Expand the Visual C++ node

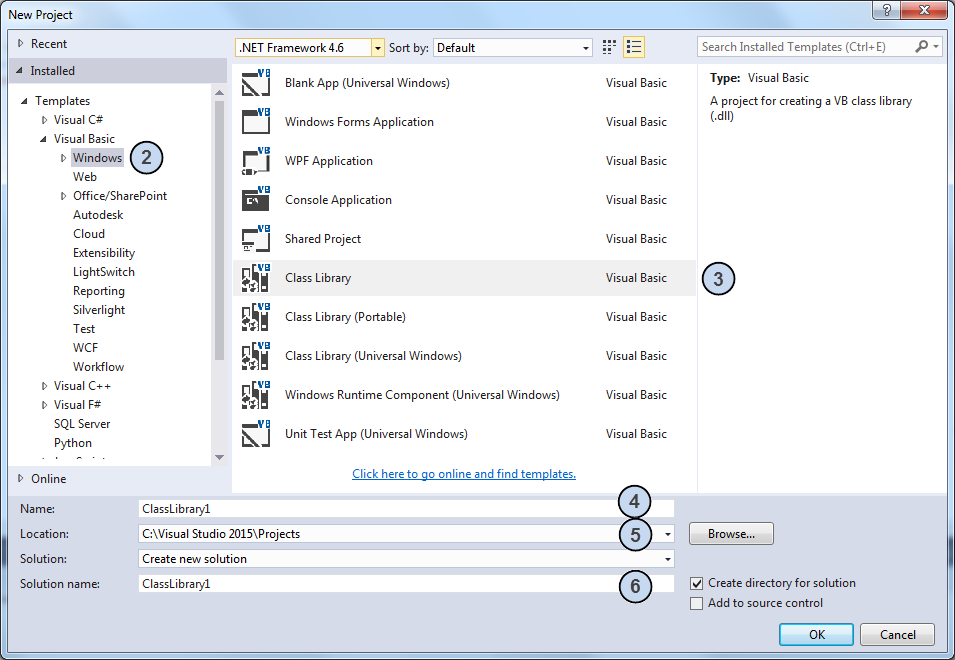click(x=44, y=386)
